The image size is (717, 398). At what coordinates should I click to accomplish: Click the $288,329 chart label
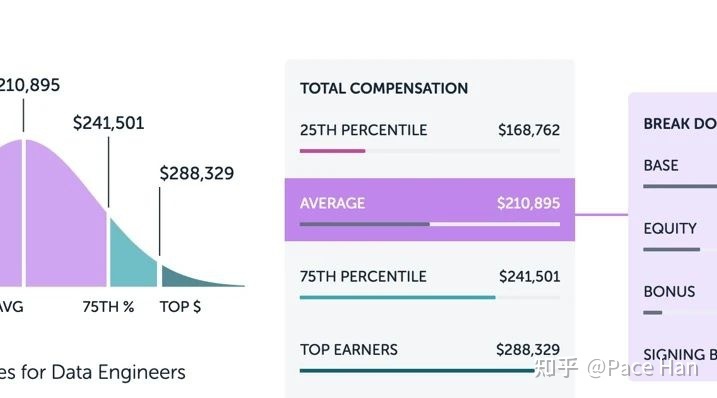pyautogui.click(x=197, y=173)
